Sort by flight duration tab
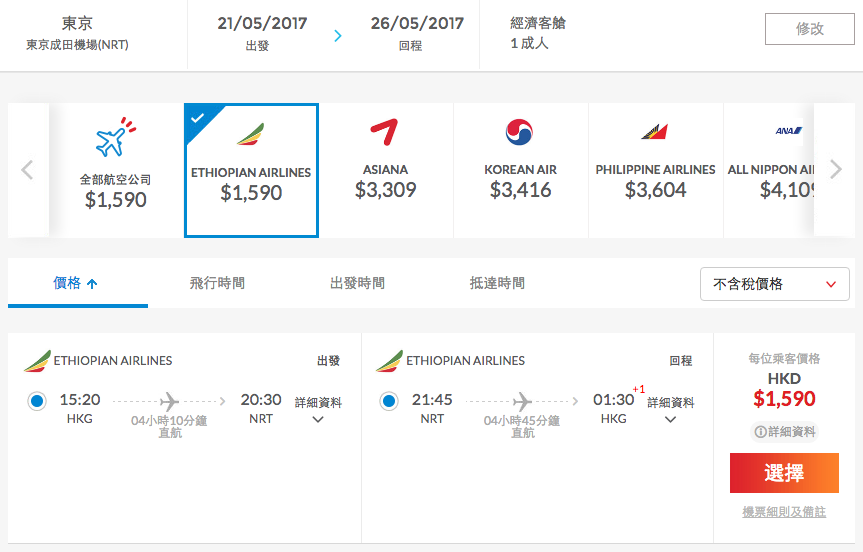Viewport: 863px width, 552px height. (x=217, y=283)
